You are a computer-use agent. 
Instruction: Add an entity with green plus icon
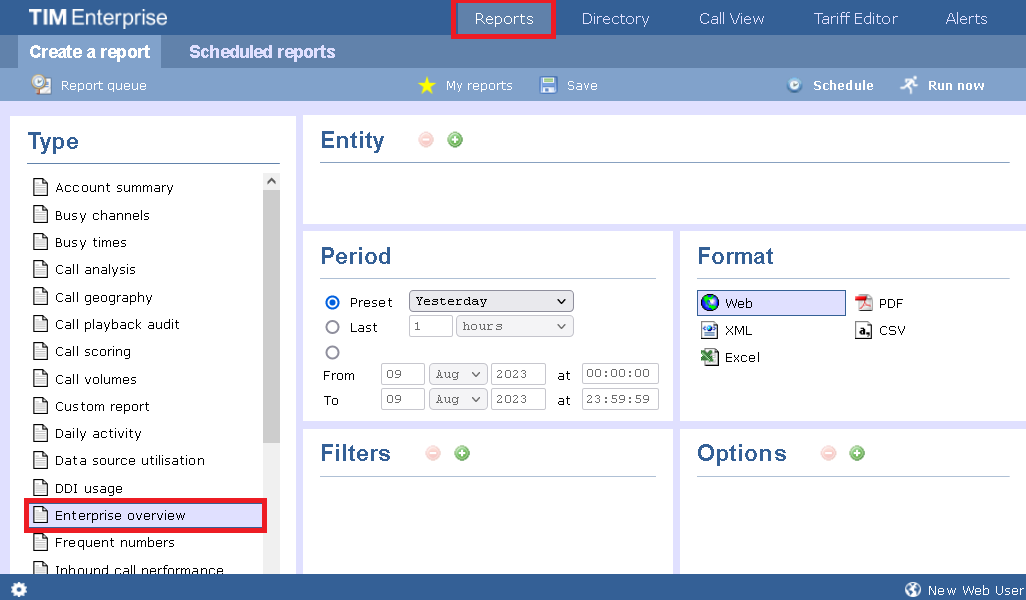(x=455, y=140)
